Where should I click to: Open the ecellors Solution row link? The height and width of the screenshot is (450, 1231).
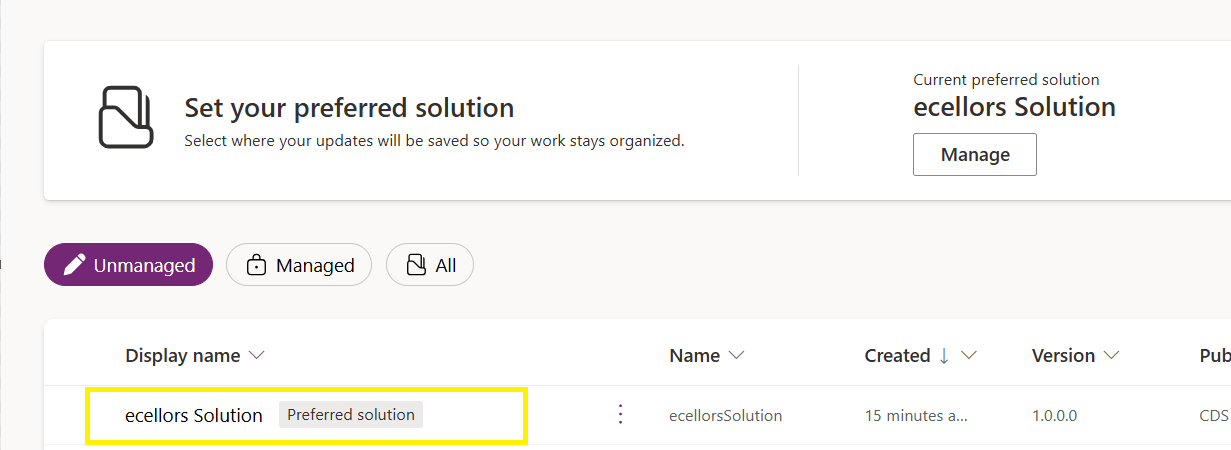(x=193, y=415)
